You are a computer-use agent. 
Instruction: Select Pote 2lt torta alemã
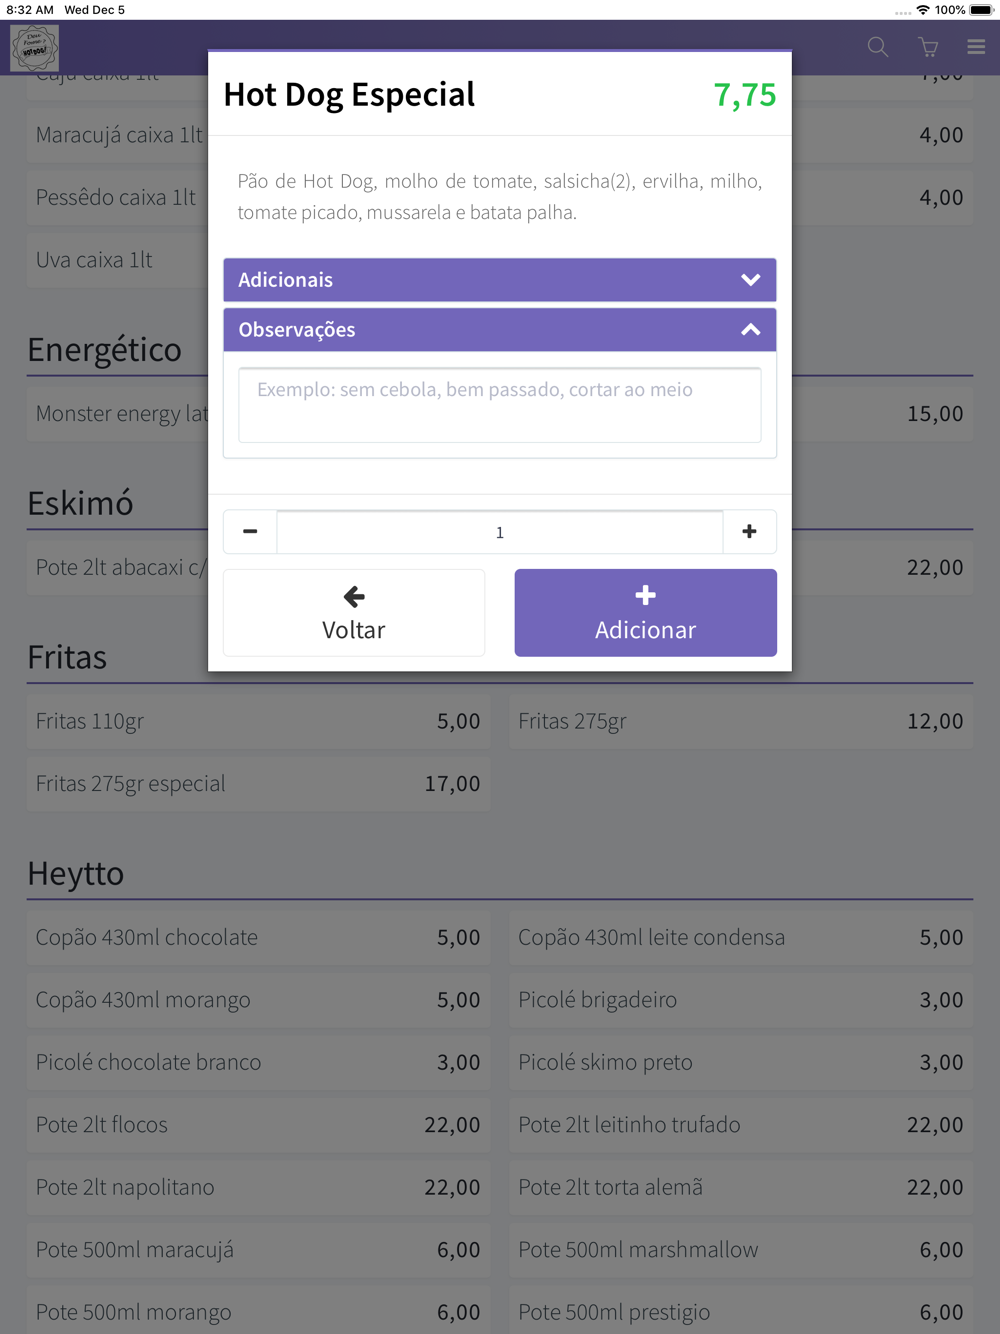[741, 1187]
